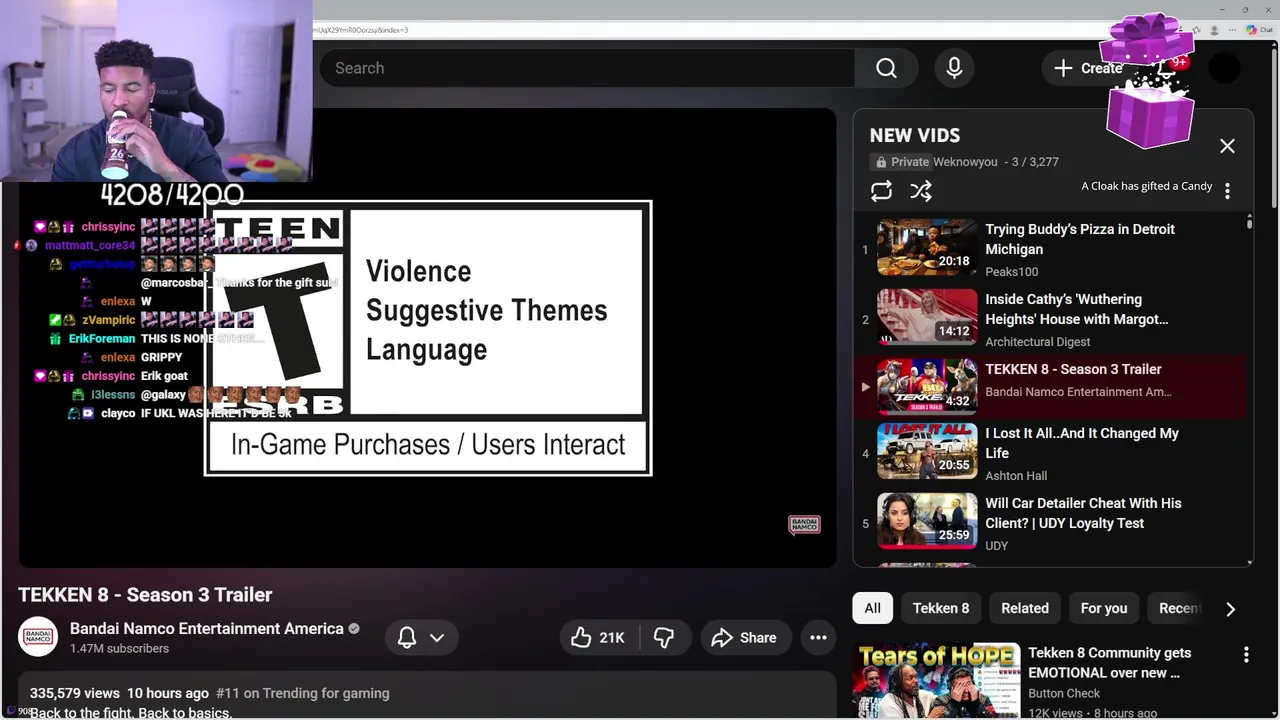Open Will Car Detailer Cheat video title

click(1083, 513)
